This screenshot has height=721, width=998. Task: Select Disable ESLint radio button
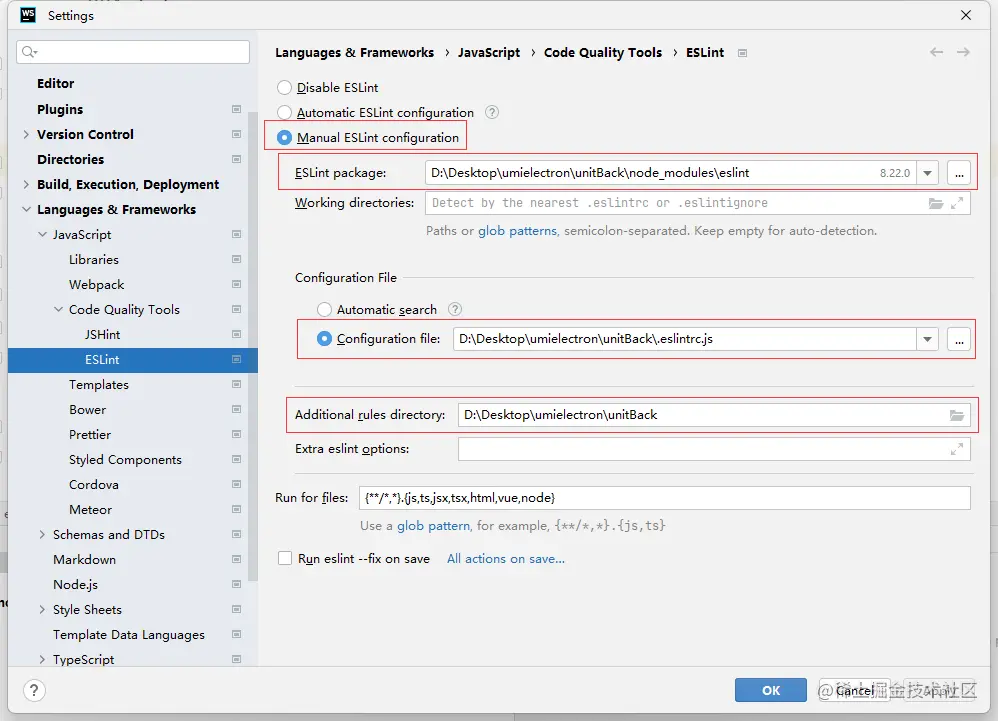click(285, 88)
